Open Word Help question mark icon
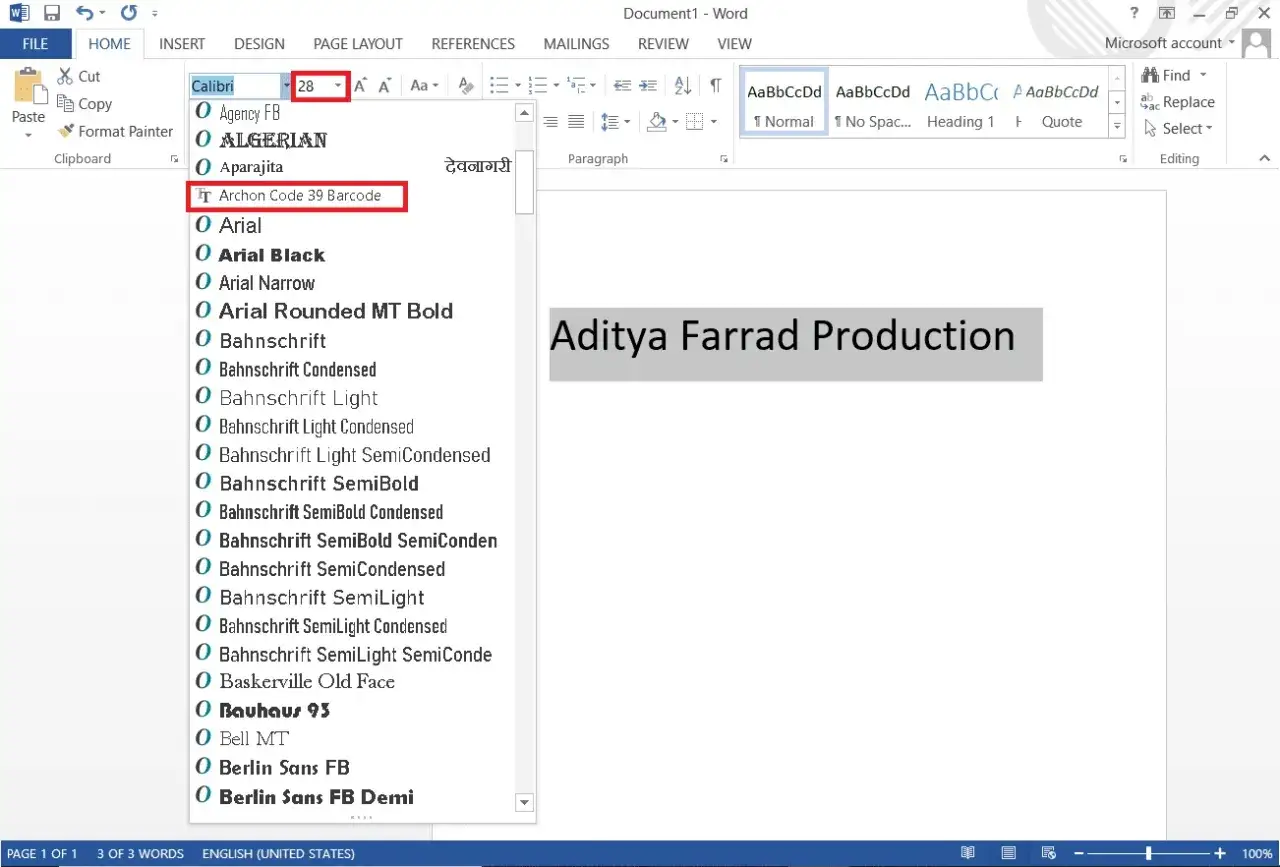This screenshot has width=1280, height=867. tap(1134, 14)
